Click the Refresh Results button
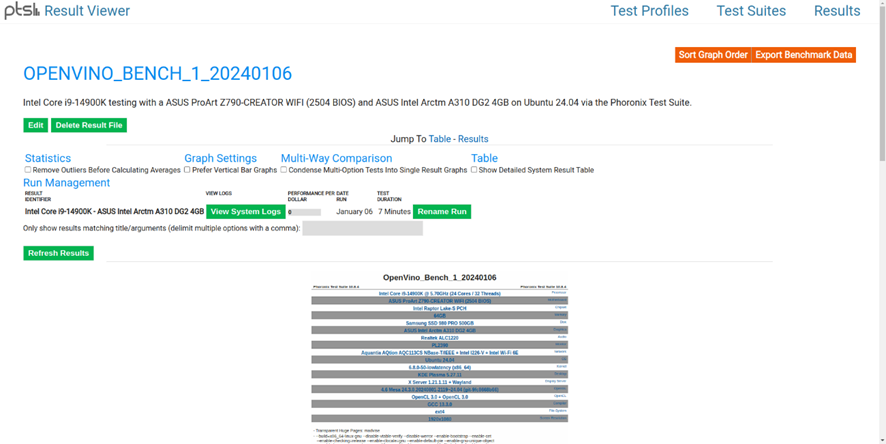Viewport: 886px width, 444px height. [58, 253]
